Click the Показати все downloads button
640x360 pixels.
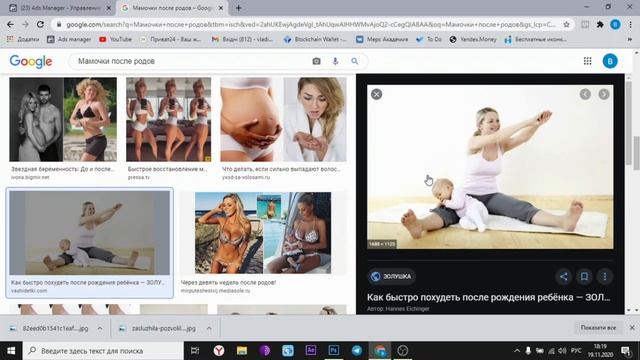tap(598, 328)
